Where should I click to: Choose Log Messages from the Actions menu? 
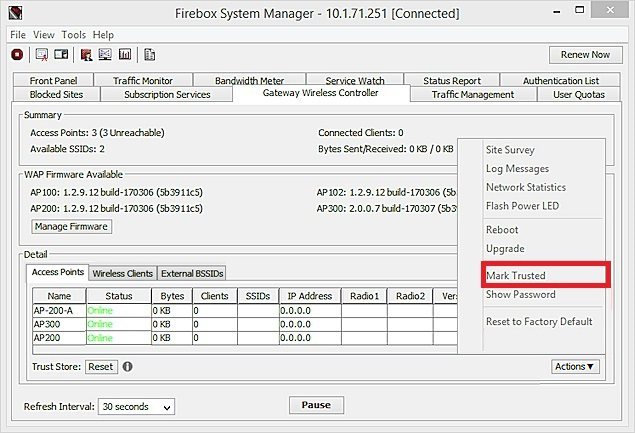tap(518, 169)
